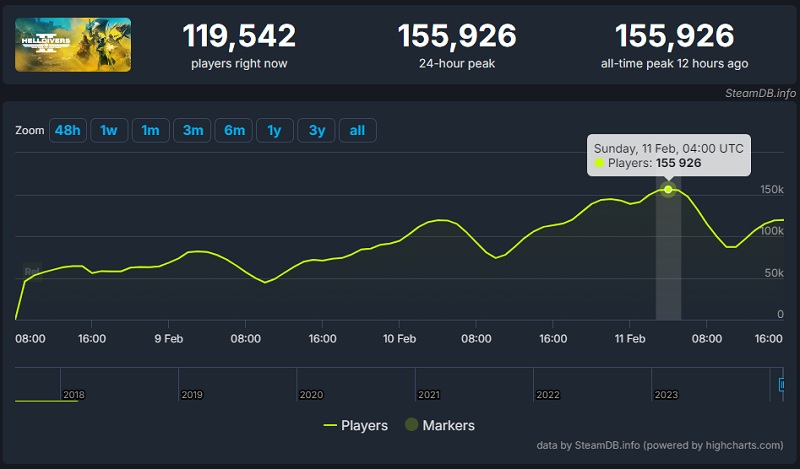Zoom chart out to 1y

(x=274, y=131)
